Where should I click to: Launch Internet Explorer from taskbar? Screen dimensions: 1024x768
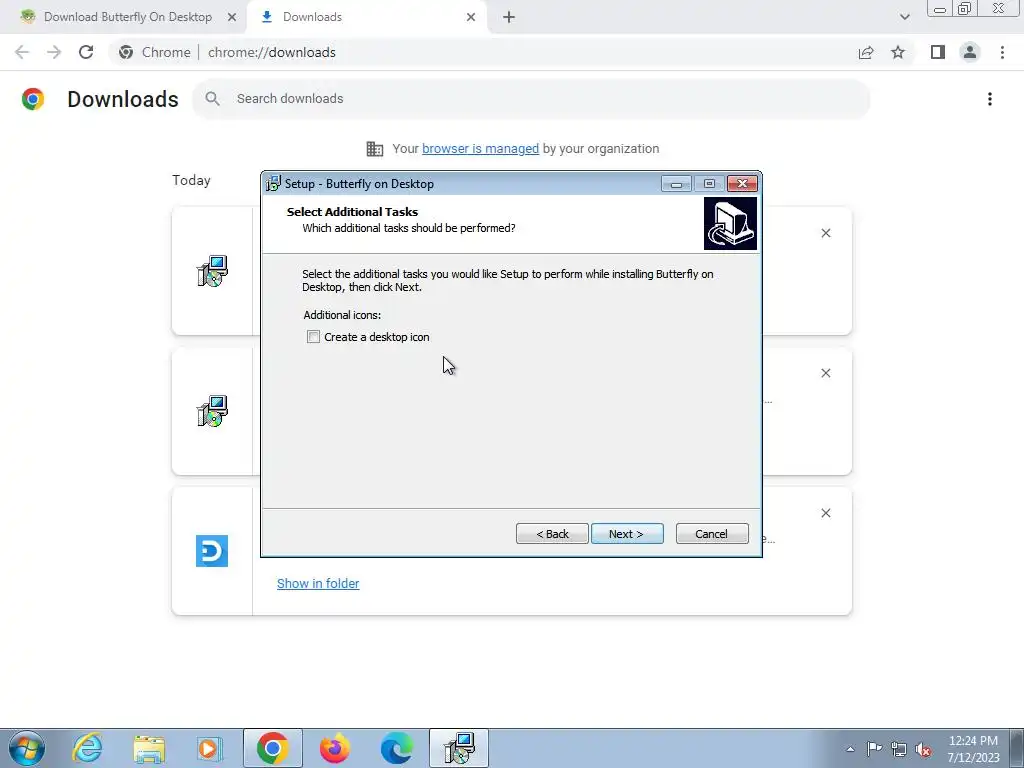click(x=87, y=748)
